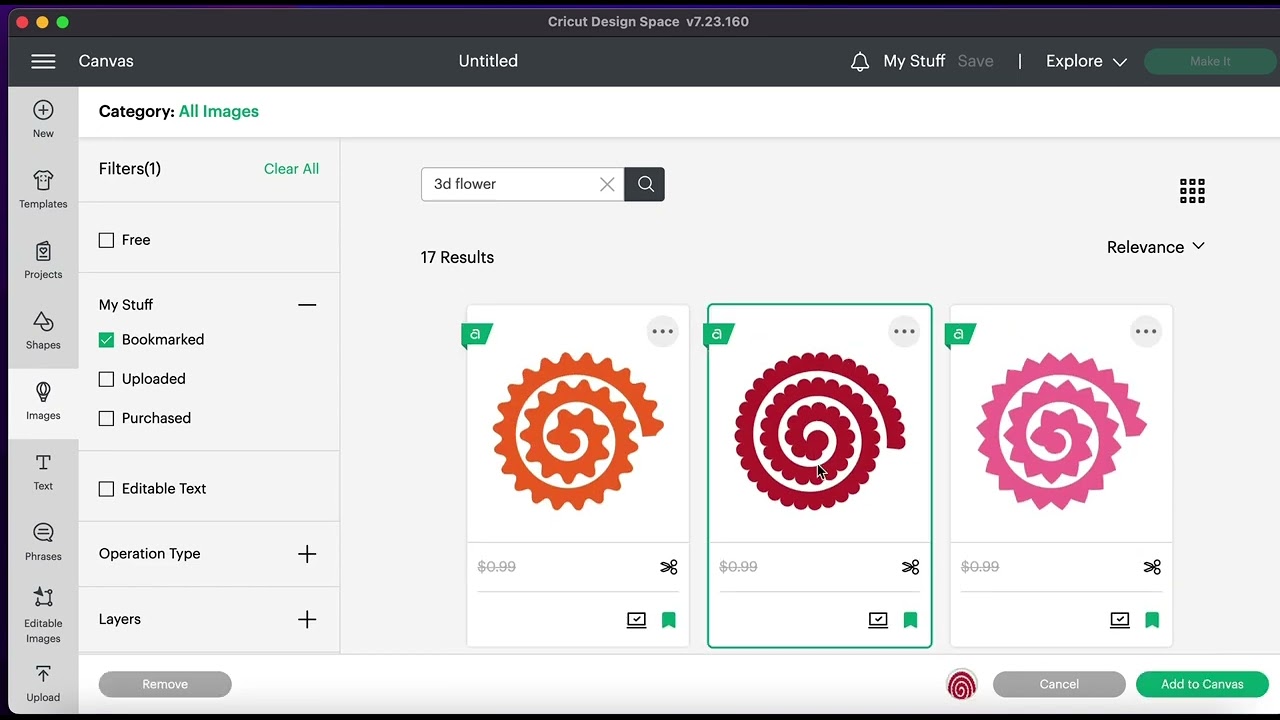Uncheck the Bookmarked filter
Screen dimensions: 1280x720
(x=107, y=340)
